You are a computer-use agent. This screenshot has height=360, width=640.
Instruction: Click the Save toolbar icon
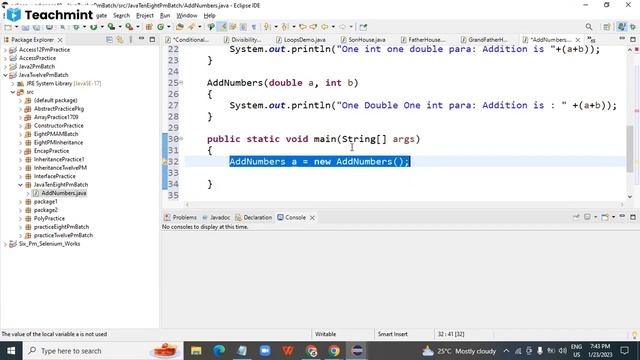click(x=25, y=27)
